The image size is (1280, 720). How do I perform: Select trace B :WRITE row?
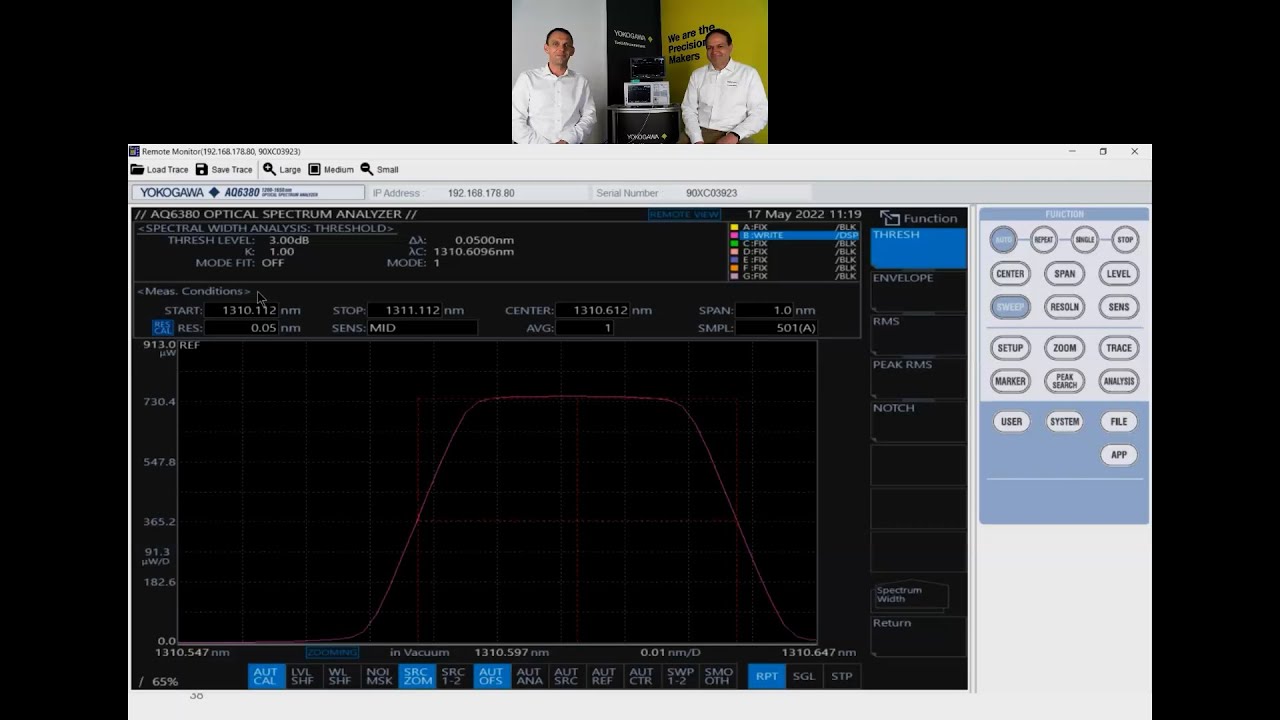click(794, 236)
